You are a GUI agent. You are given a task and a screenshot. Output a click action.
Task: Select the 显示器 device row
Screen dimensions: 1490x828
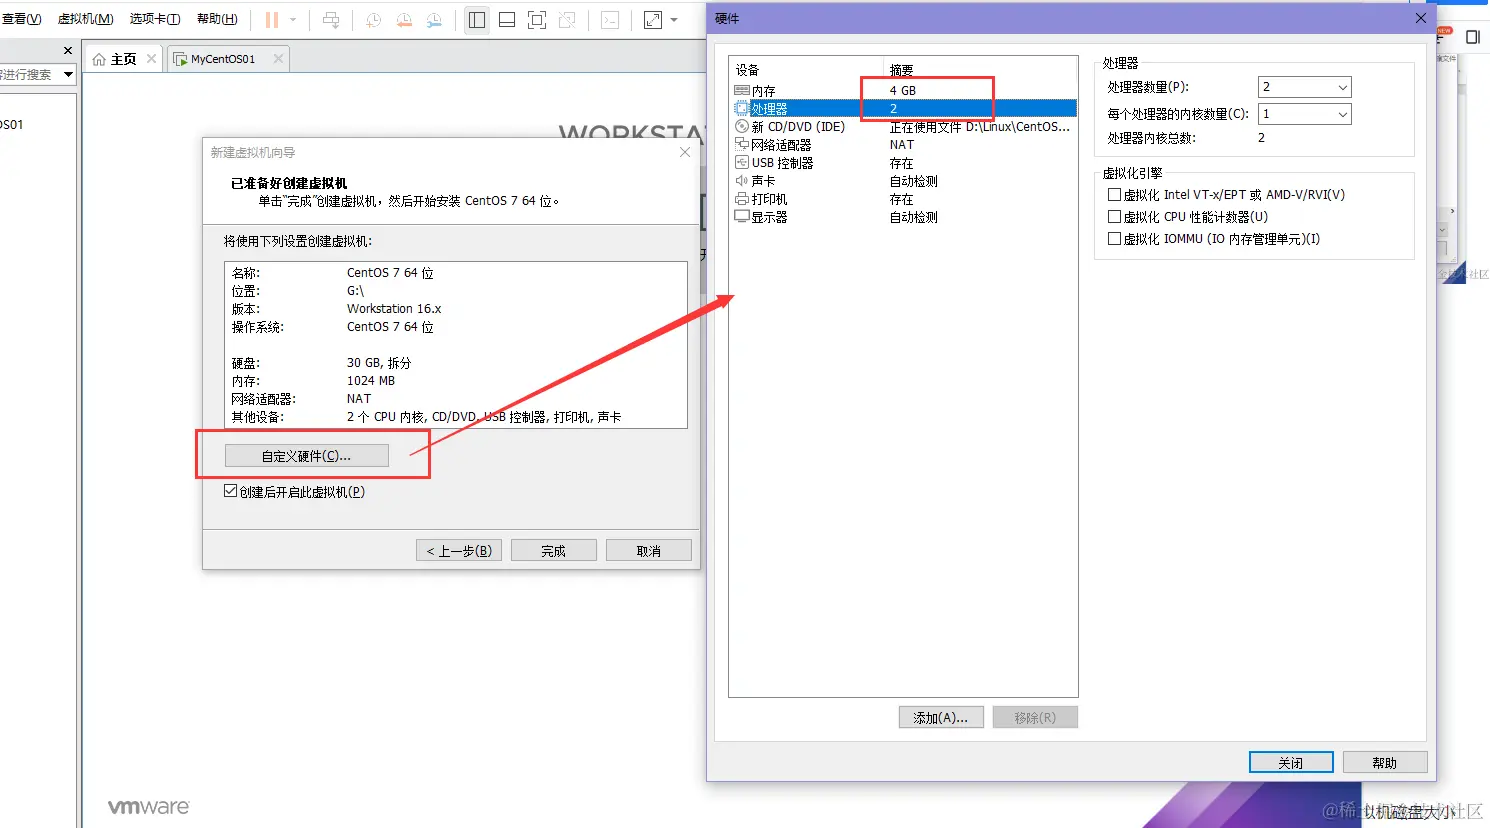(904, 217)
